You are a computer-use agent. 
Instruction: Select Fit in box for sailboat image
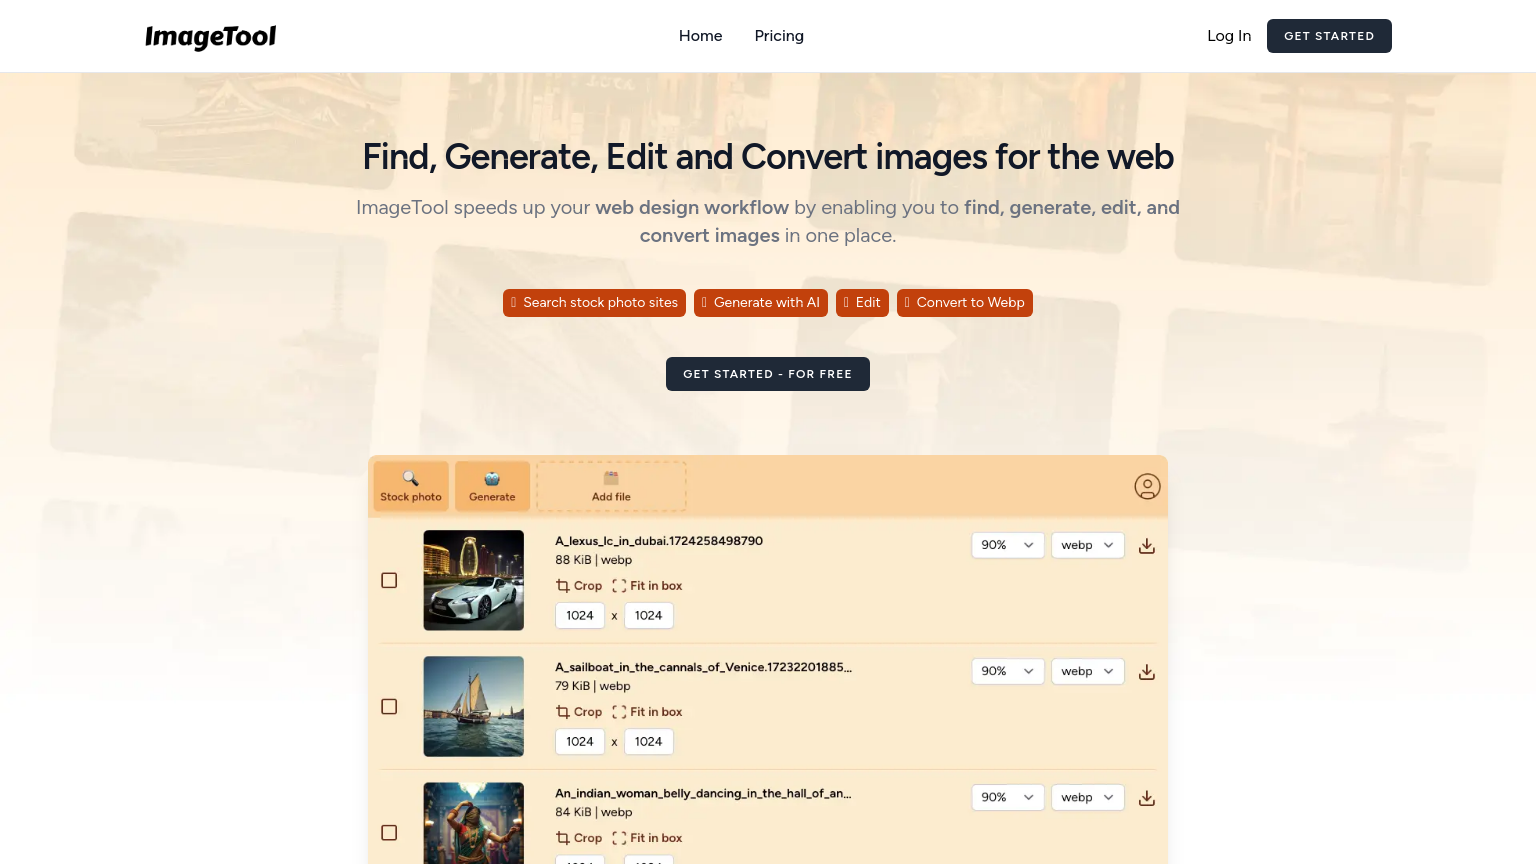(x=647, y=712)
